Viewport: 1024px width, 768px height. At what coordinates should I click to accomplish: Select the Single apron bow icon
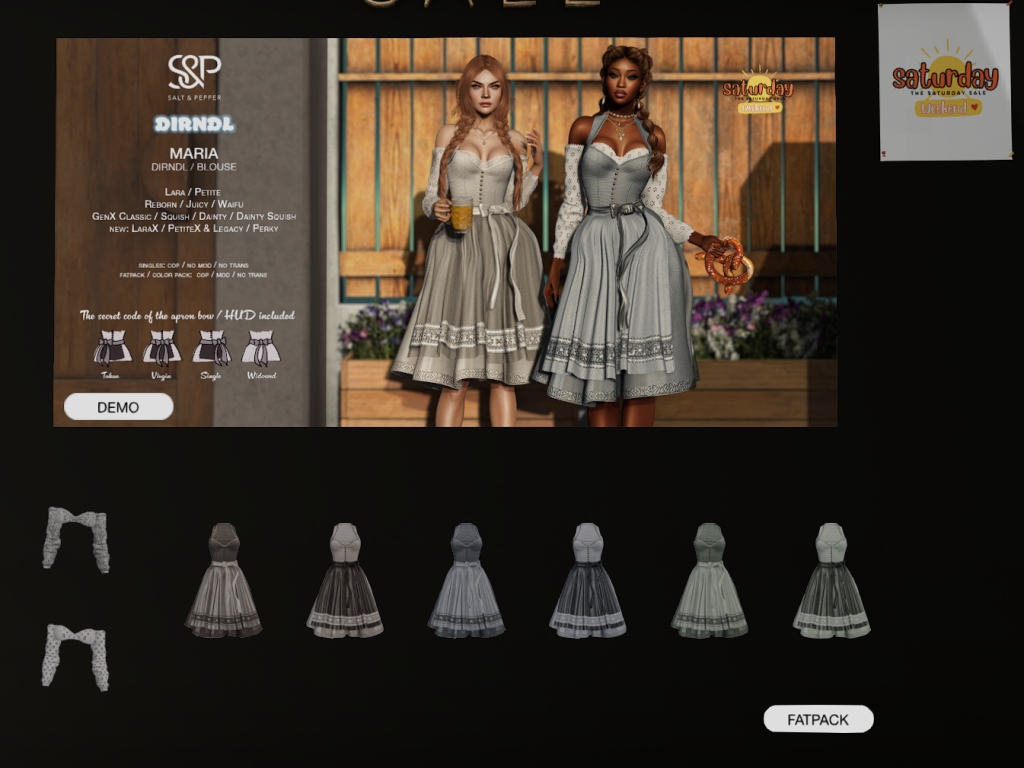coord(212,348)
